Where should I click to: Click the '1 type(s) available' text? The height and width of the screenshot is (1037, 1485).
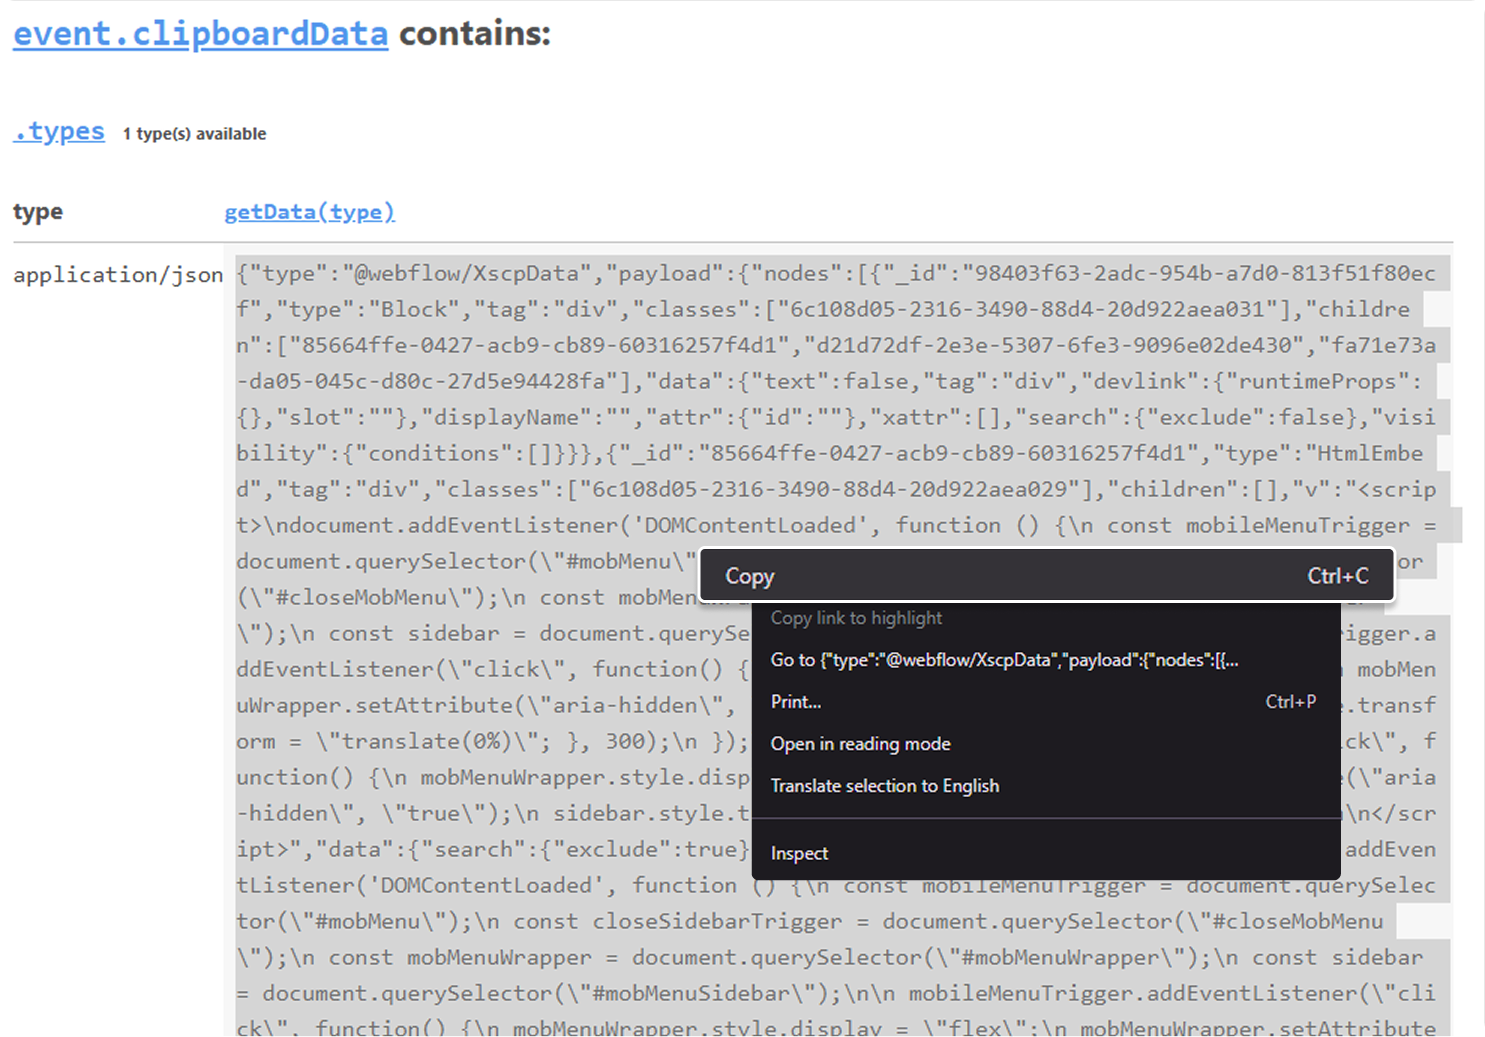195,134
